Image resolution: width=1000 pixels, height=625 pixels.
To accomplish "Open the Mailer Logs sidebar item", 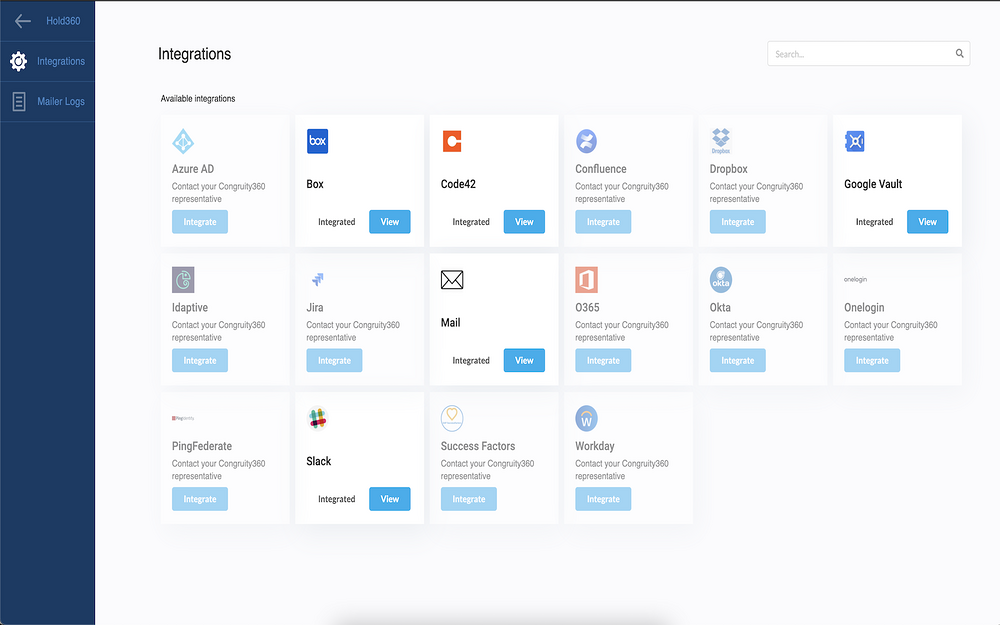I will coord(47,101).
